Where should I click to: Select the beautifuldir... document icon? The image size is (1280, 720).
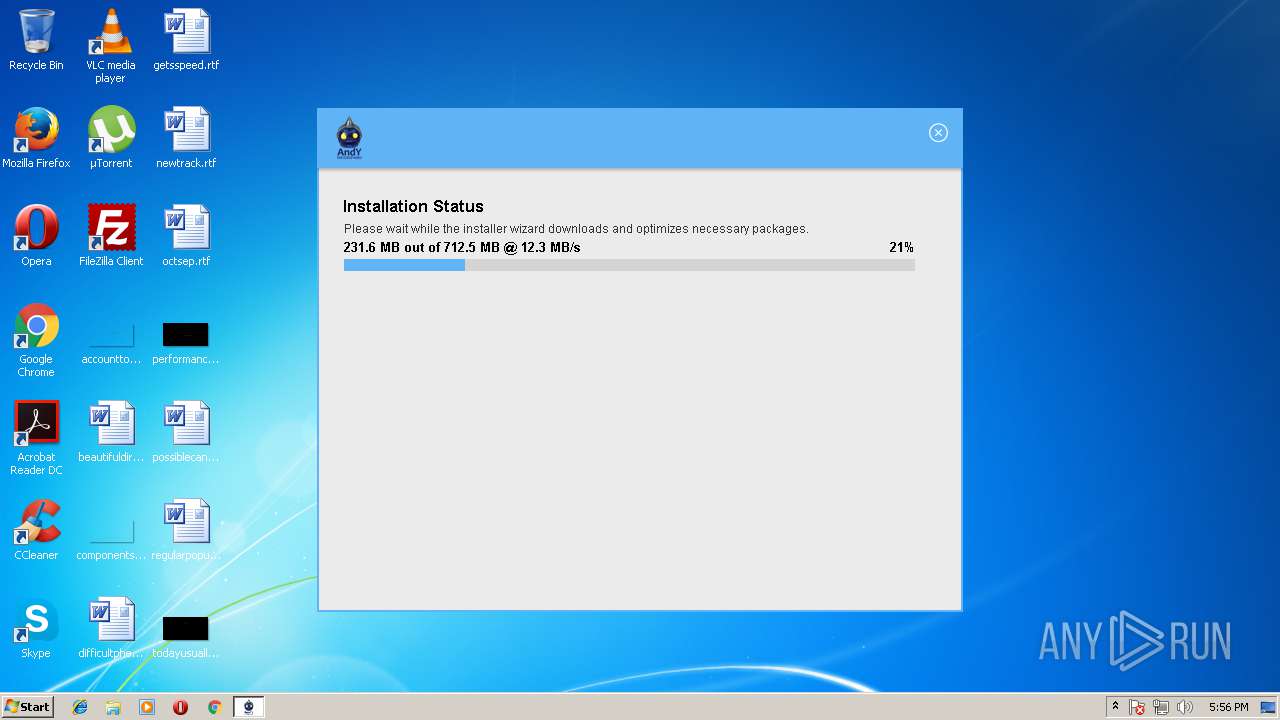110,432
